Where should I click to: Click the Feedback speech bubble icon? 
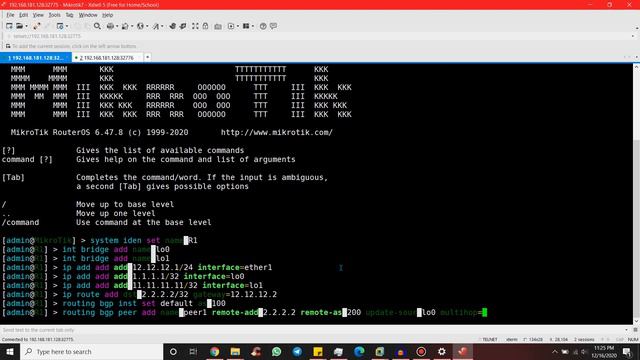(273, 26)
